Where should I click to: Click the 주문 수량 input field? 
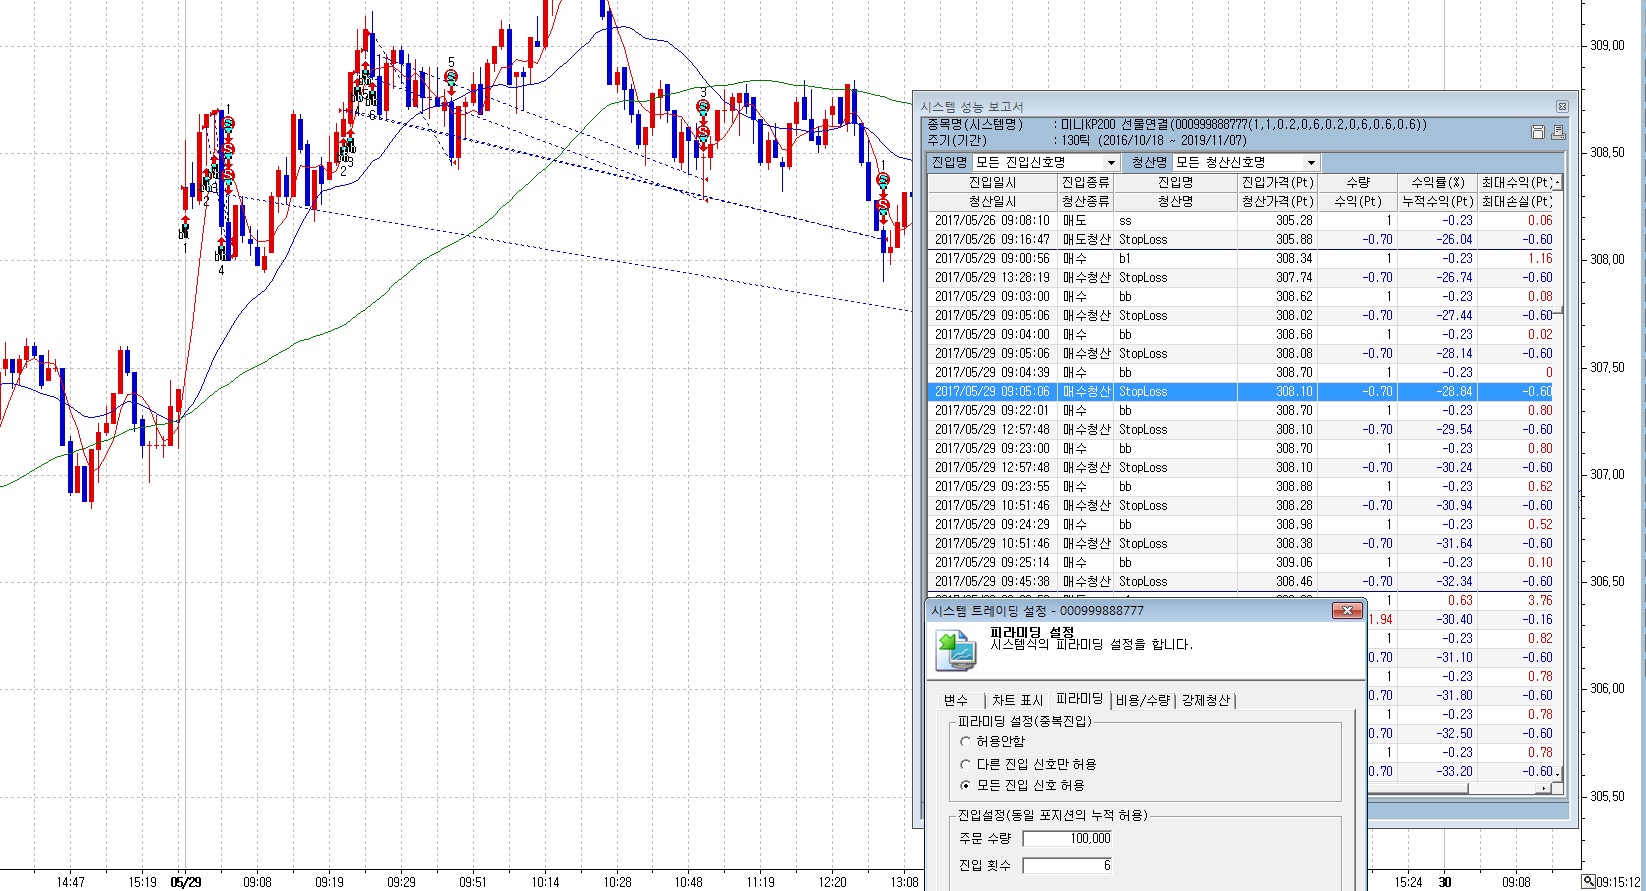1067,839
